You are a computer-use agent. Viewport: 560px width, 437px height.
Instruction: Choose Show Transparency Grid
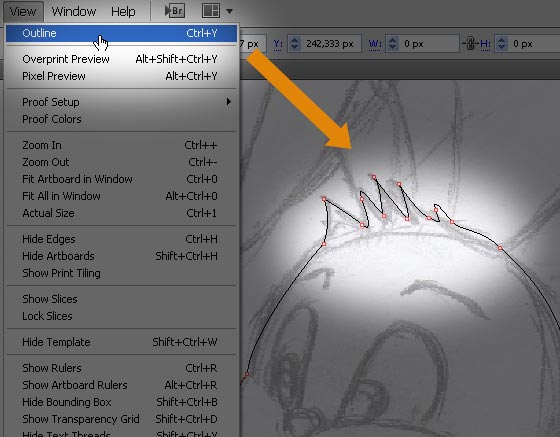[x=121, y=419]
